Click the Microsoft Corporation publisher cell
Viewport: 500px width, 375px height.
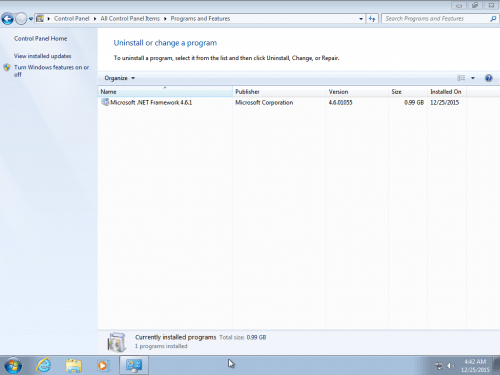[264, 103]
